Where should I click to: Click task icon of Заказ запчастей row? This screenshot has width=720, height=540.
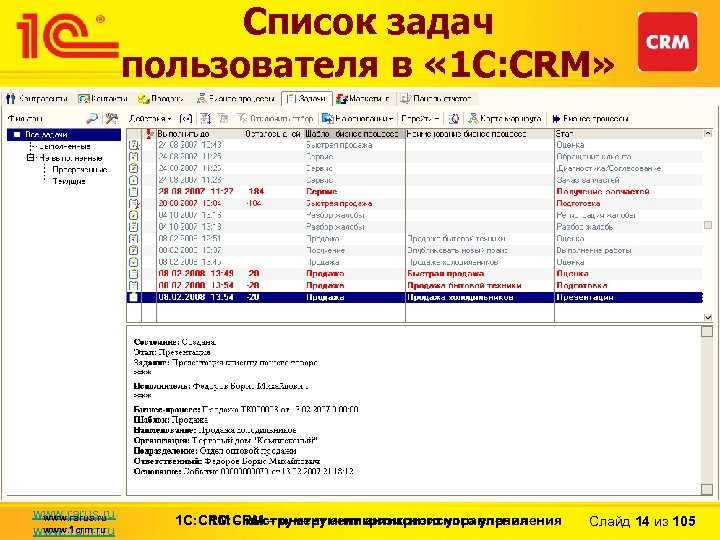point(133,180)
